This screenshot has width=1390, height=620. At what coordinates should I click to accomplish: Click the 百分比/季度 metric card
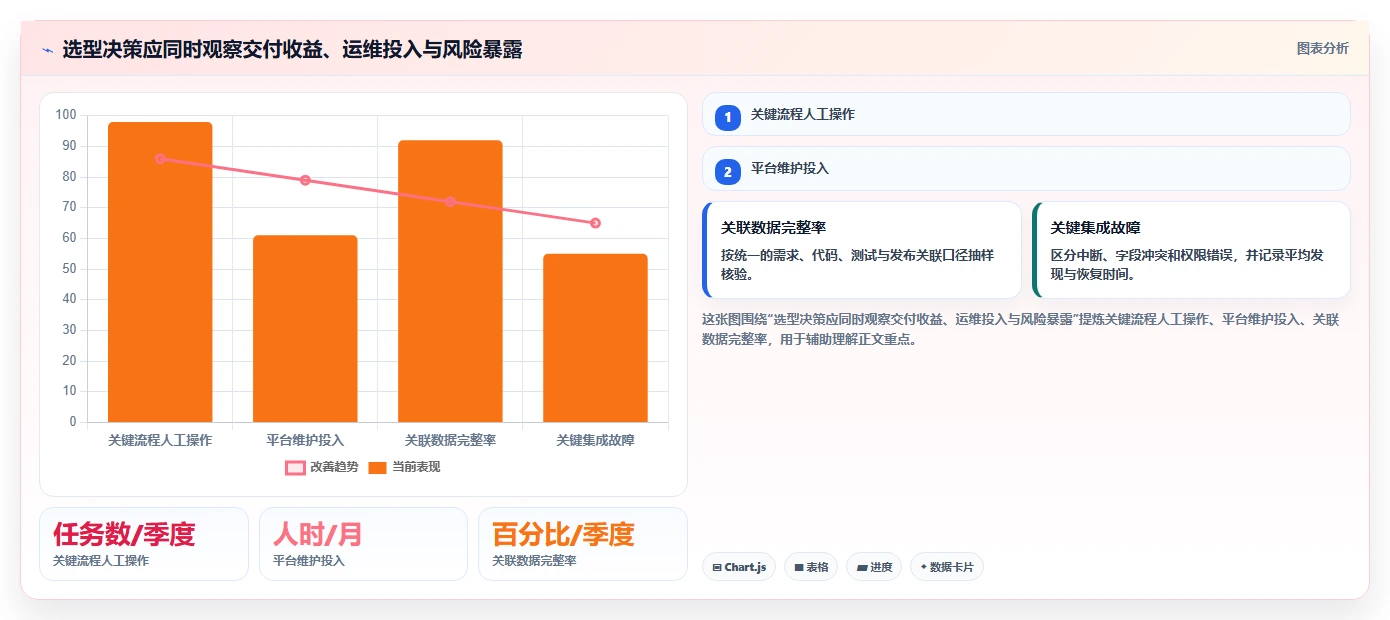[x=583, y=544]
